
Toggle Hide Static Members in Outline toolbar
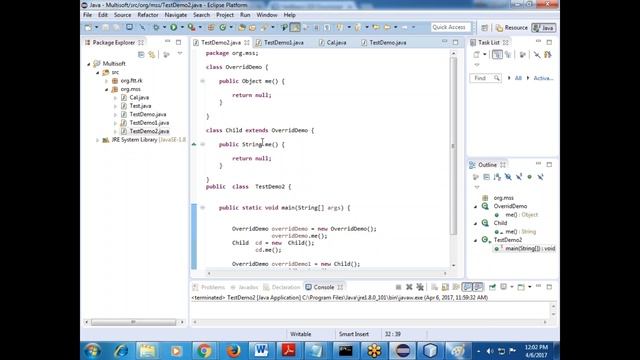coord(519,177)
